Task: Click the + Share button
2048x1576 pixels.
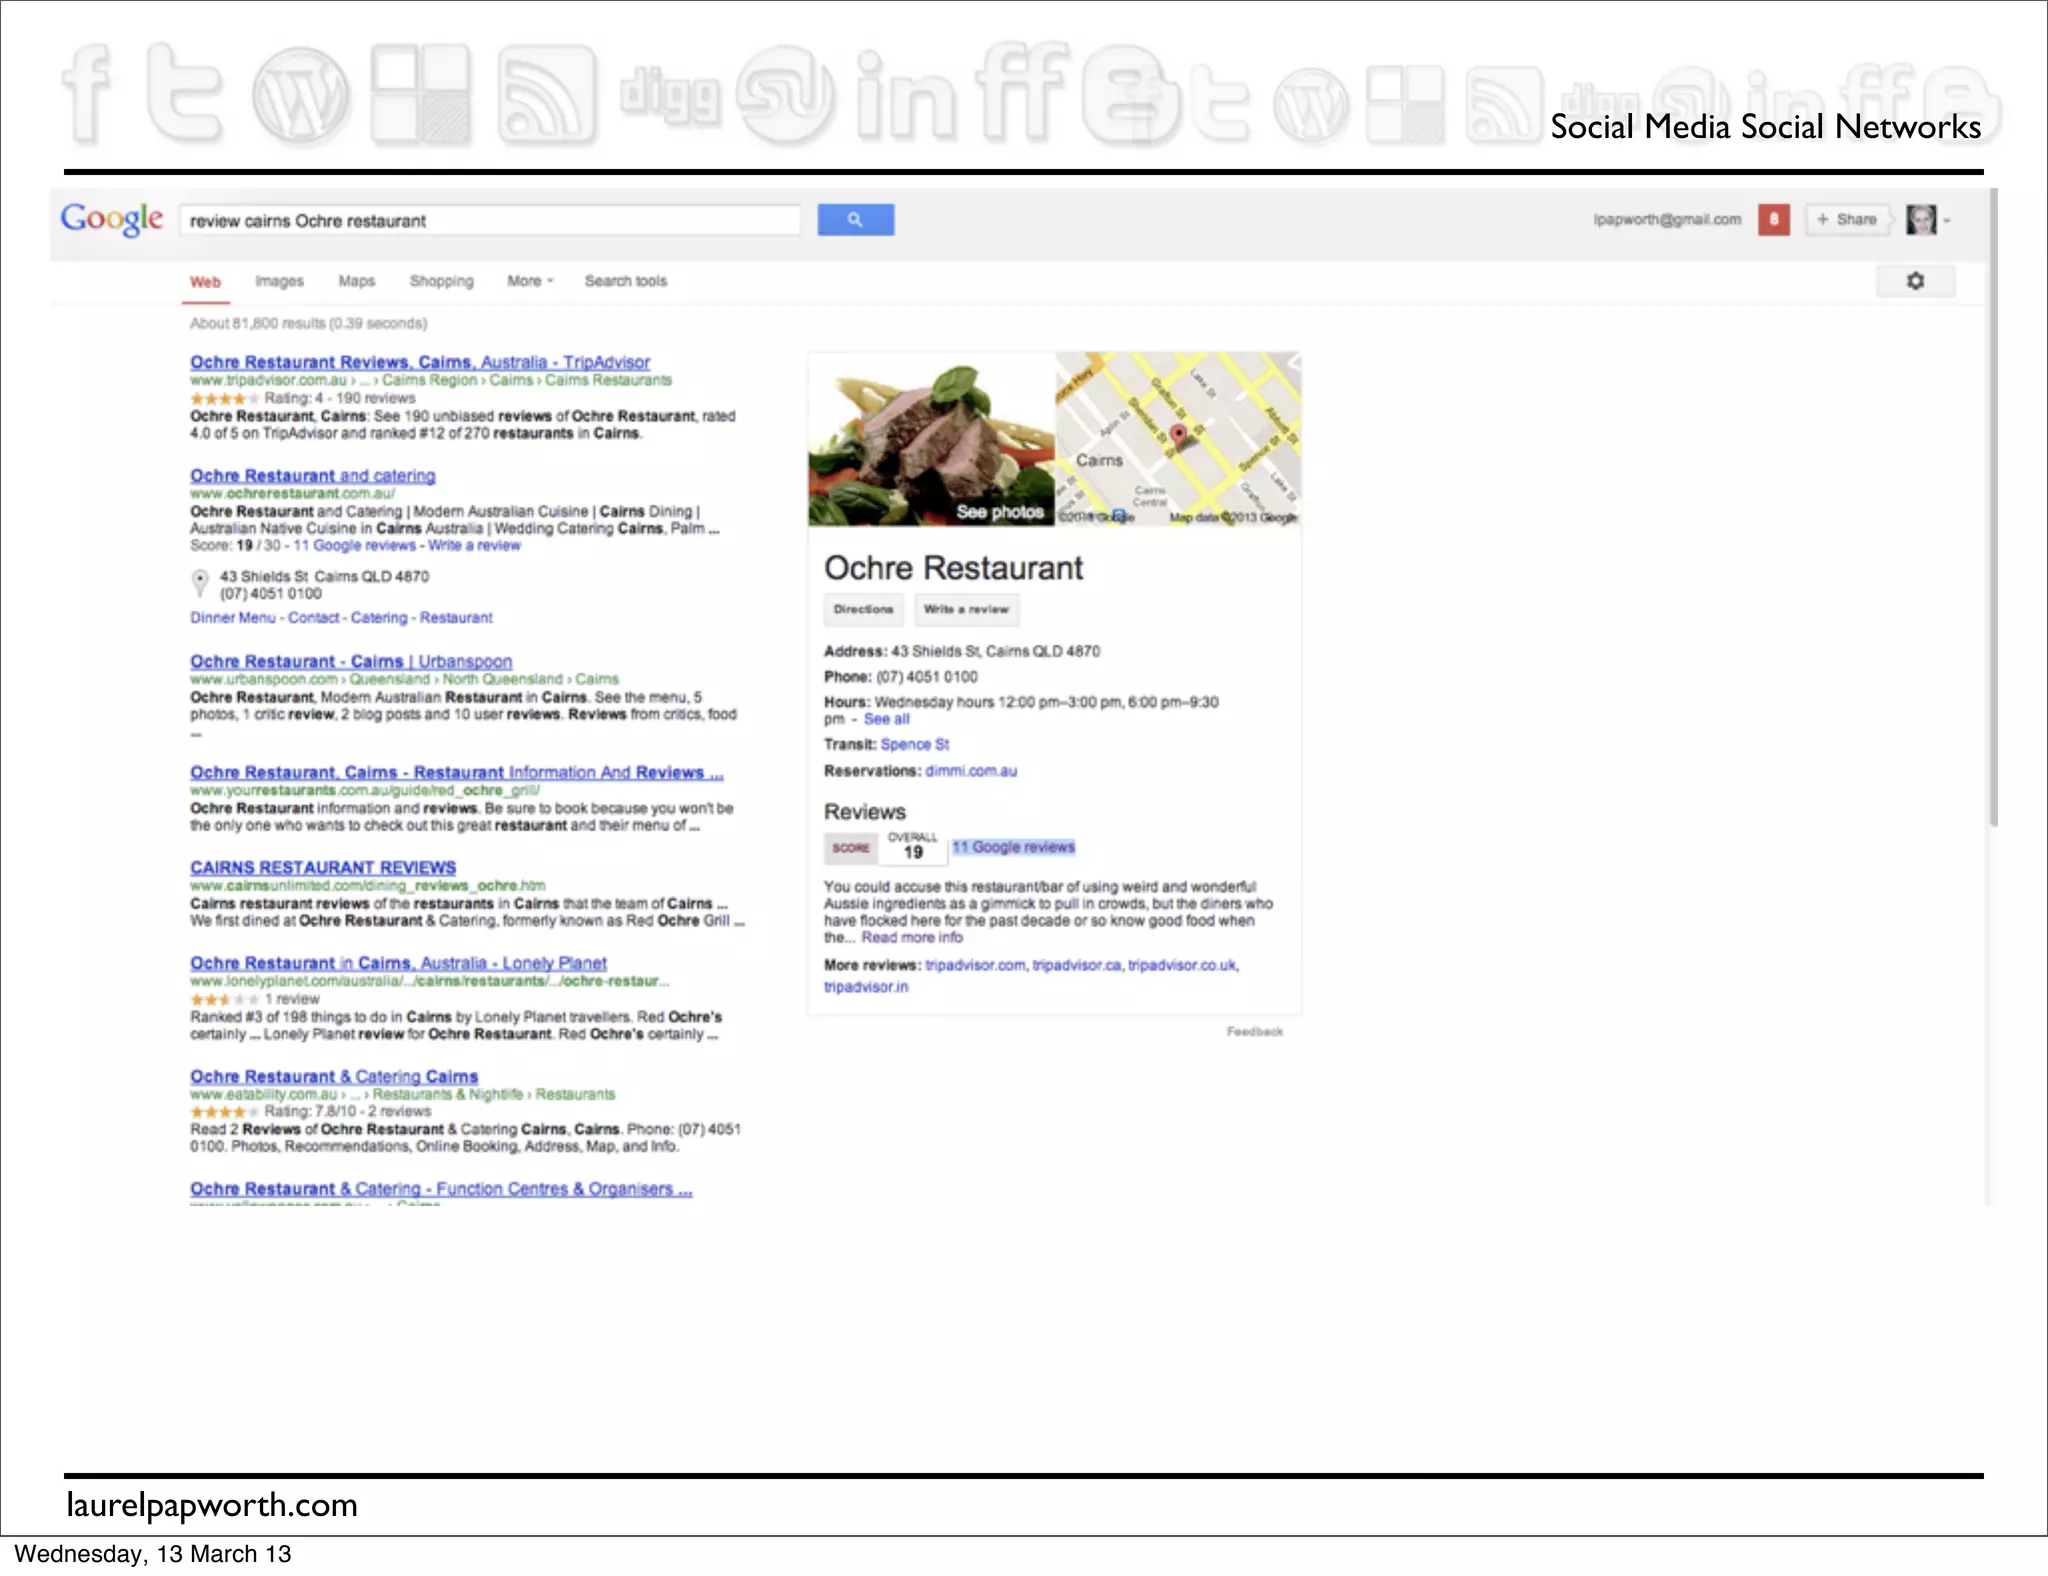Action: [x=1847, y=220]
